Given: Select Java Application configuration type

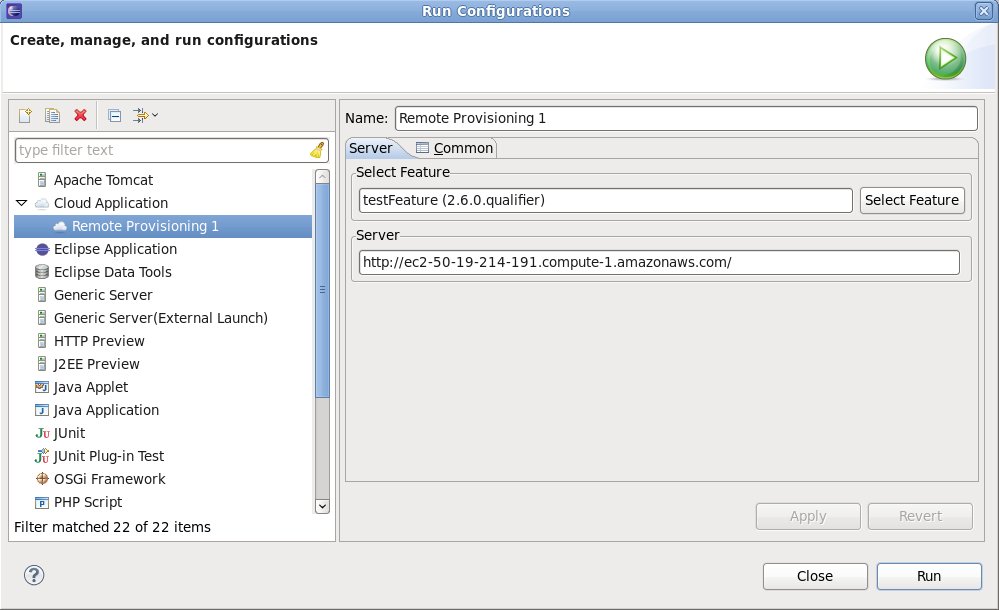Looking at the screenshot, I should 106,410.
